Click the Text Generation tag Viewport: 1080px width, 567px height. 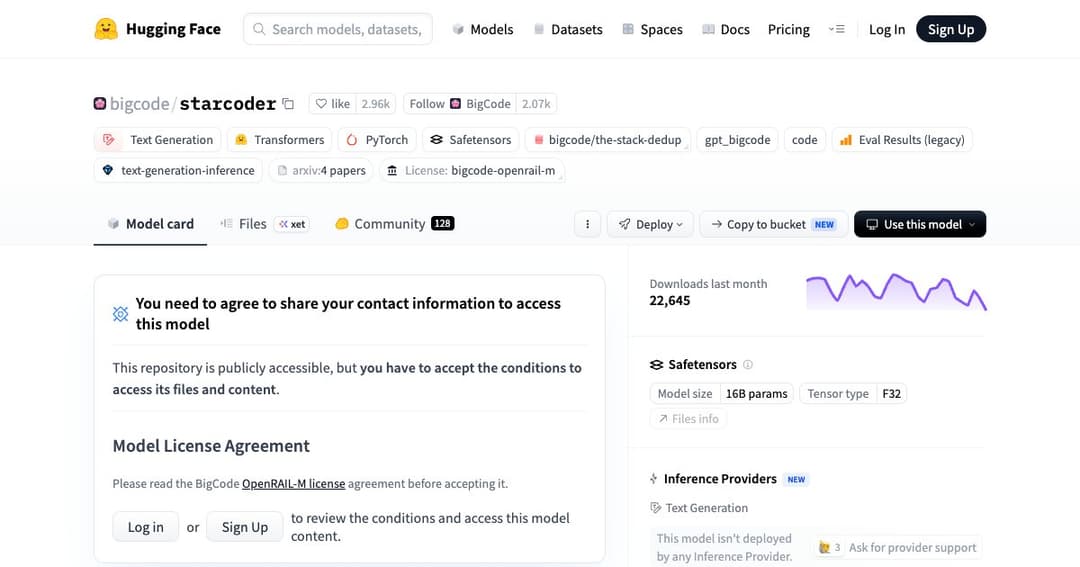click(x=158, y=140)
